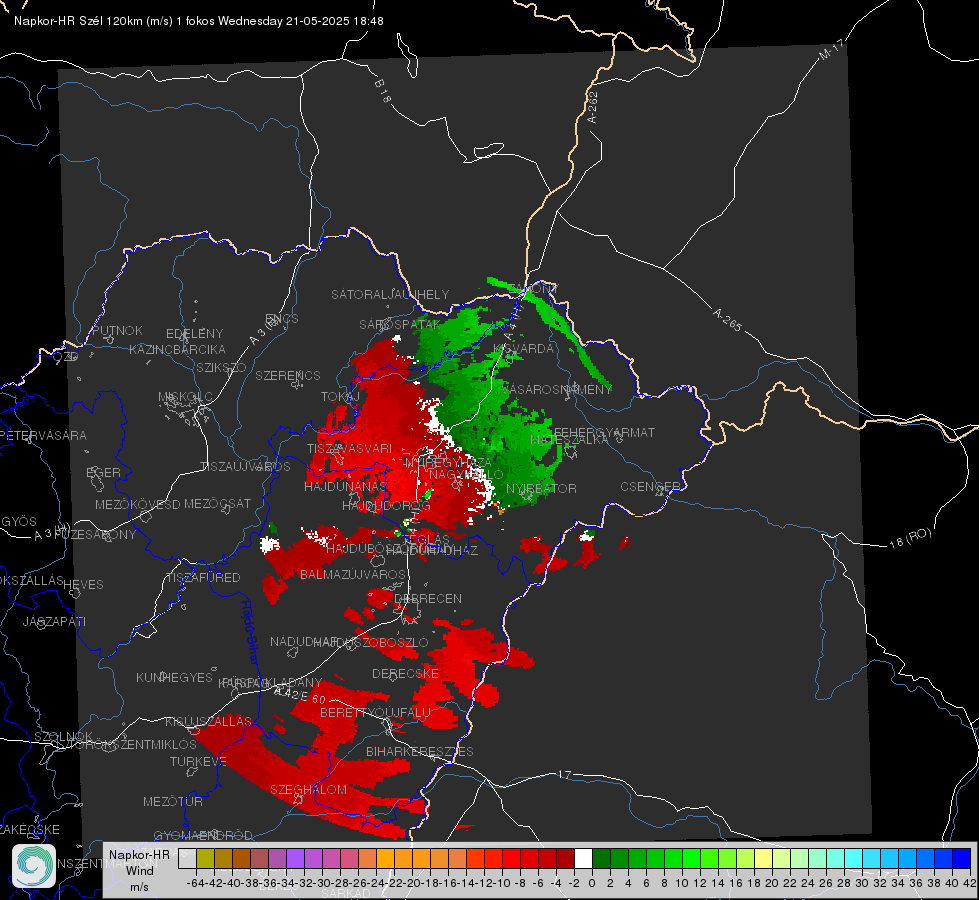Click the M-17 road label
The image size is (979, 900).
coord(831,49)
